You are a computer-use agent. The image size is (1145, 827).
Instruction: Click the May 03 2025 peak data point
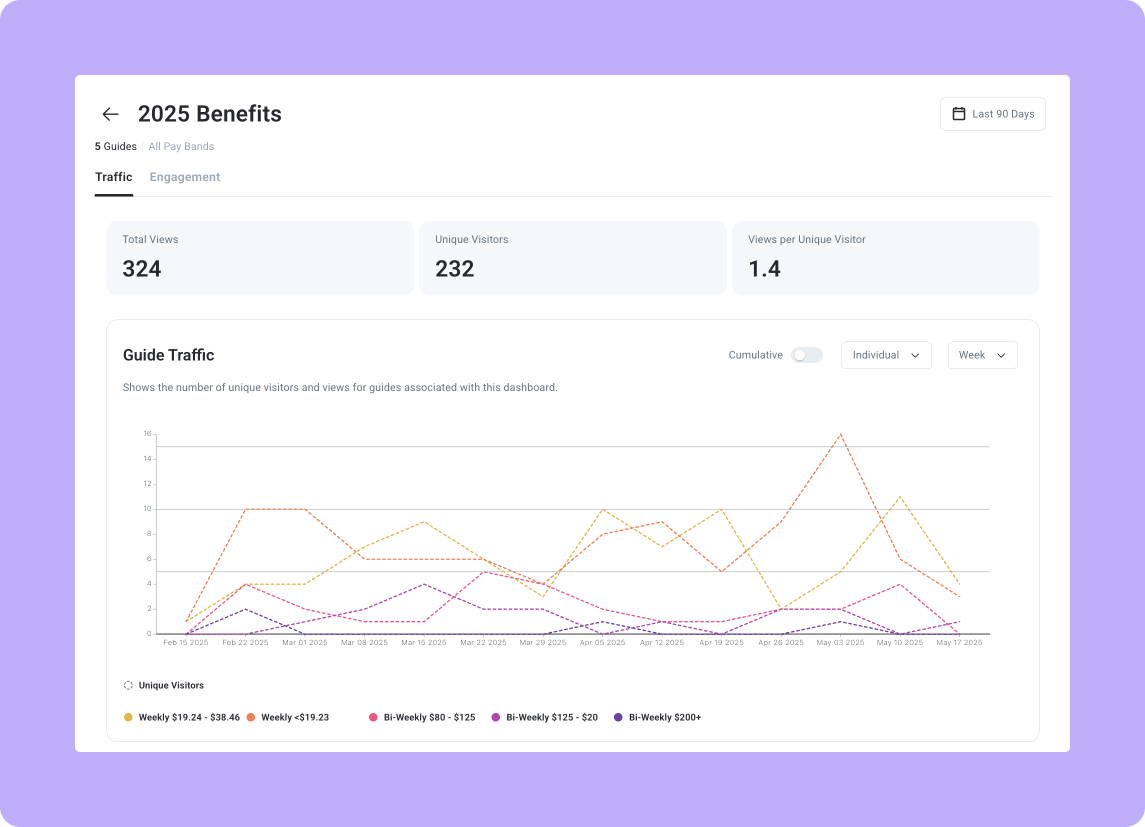coord(840,434)
